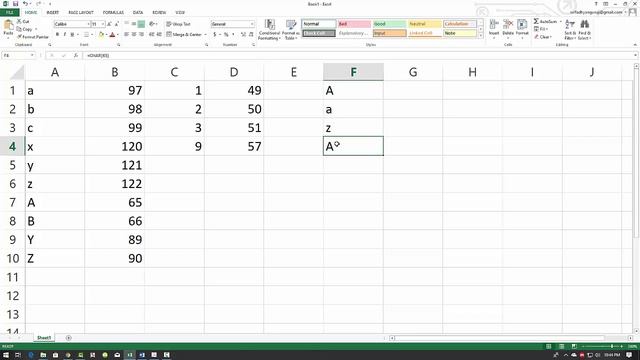Screen dimensions: 640x360
Task: Switch to the DATA tab
Action: pyautogui.click(x=138, y=13)
